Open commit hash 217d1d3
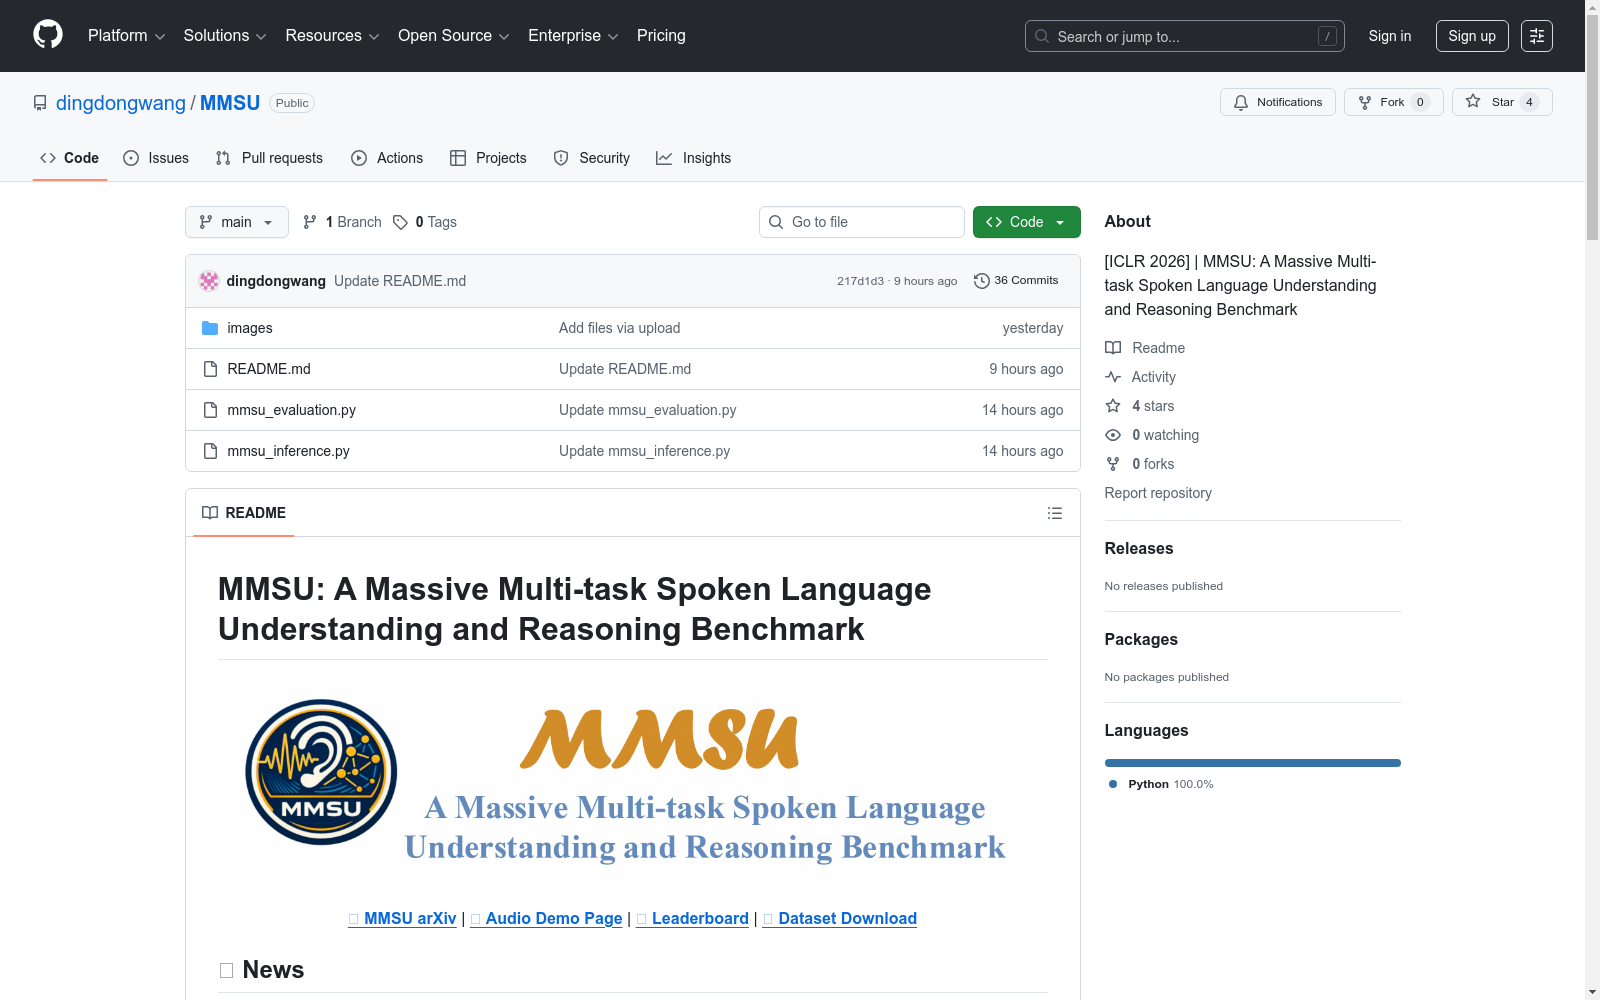Image resolution: width=1600 pixels, height=1000 pixels. (x=861, y=281)
